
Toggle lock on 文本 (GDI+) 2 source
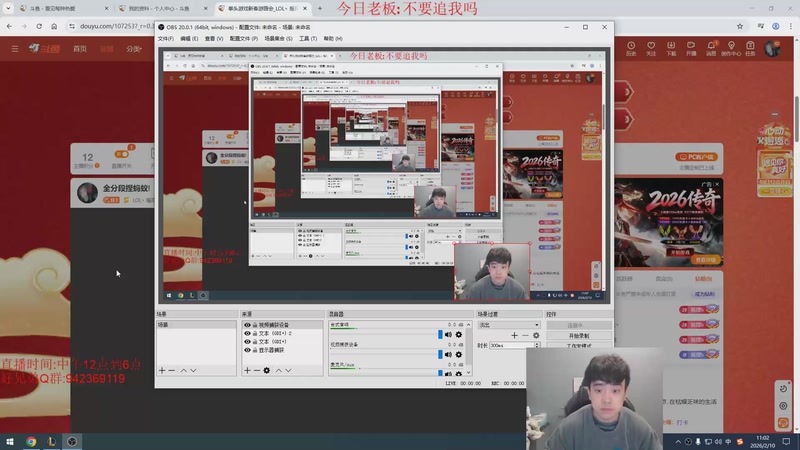pyautogui.click(x=255, y=333)
